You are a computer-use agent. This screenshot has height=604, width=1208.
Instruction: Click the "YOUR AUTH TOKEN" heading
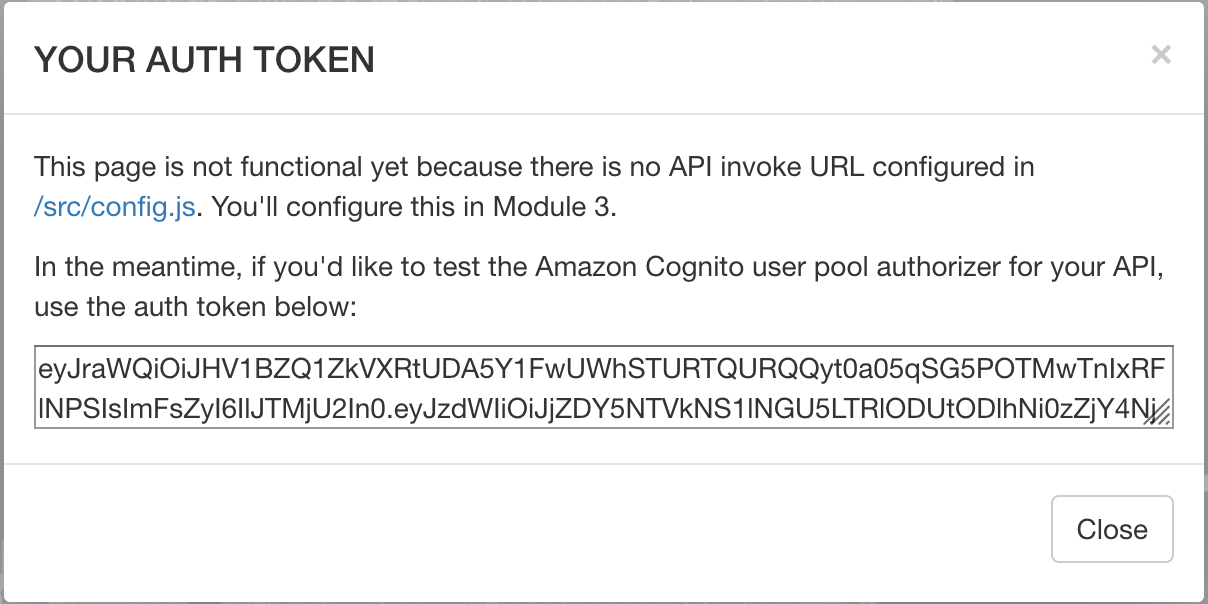[204, 61]
